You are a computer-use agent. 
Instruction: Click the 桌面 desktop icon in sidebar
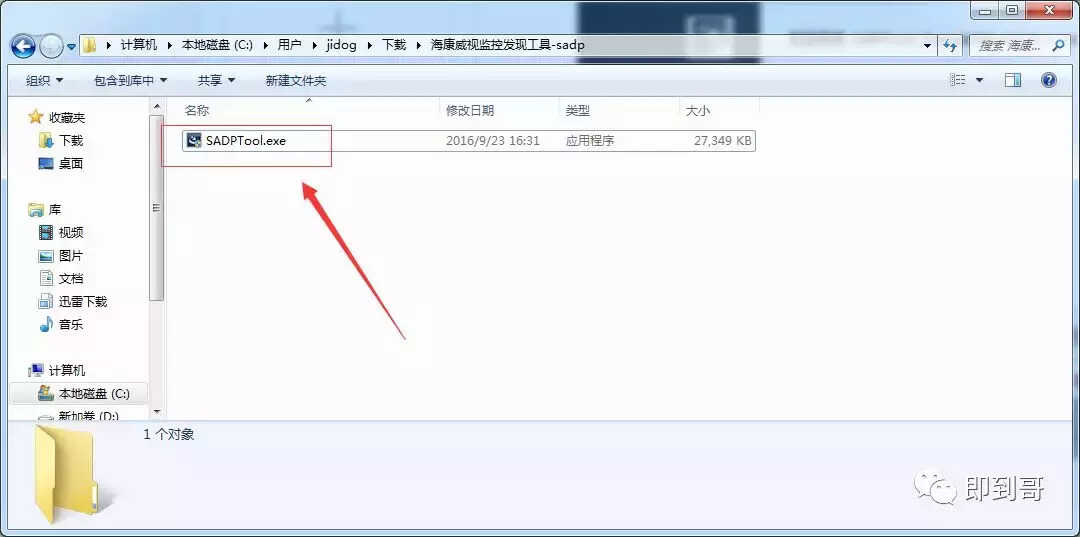point(46,163)
